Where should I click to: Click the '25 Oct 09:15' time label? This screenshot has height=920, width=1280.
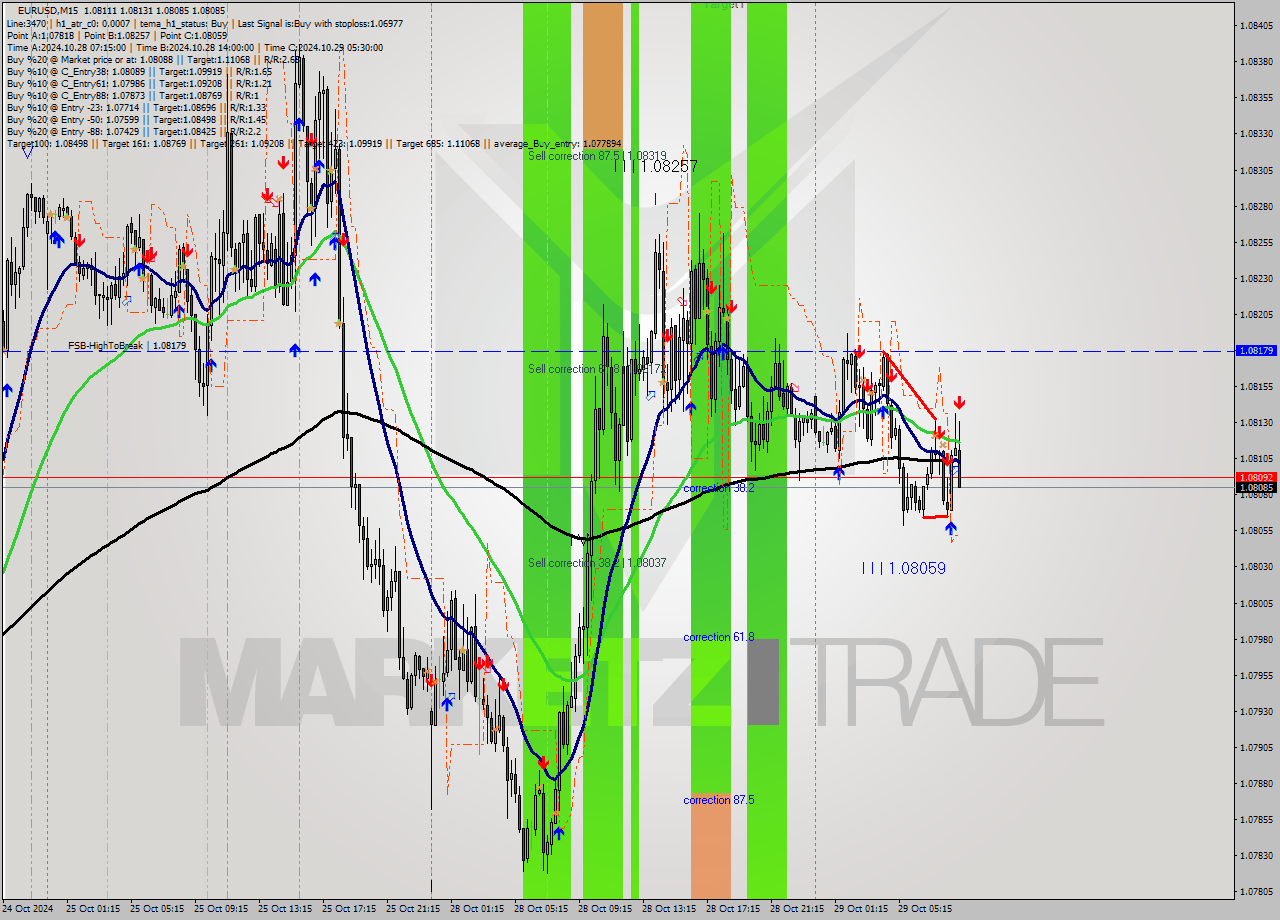pos(220,909)
